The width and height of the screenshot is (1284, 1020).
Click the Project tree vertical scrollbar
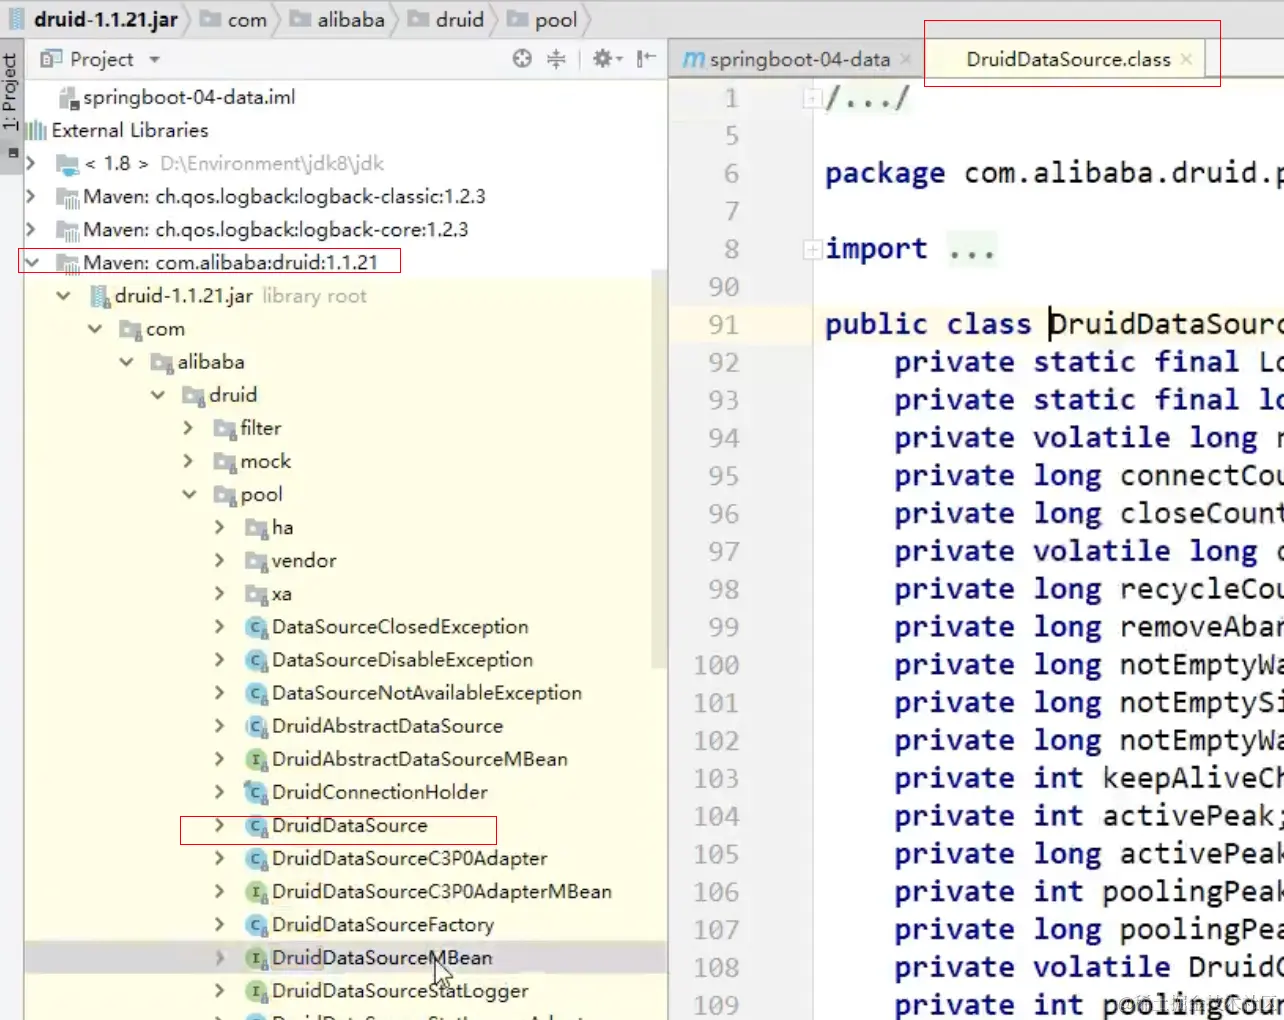[x=658, y=470]
